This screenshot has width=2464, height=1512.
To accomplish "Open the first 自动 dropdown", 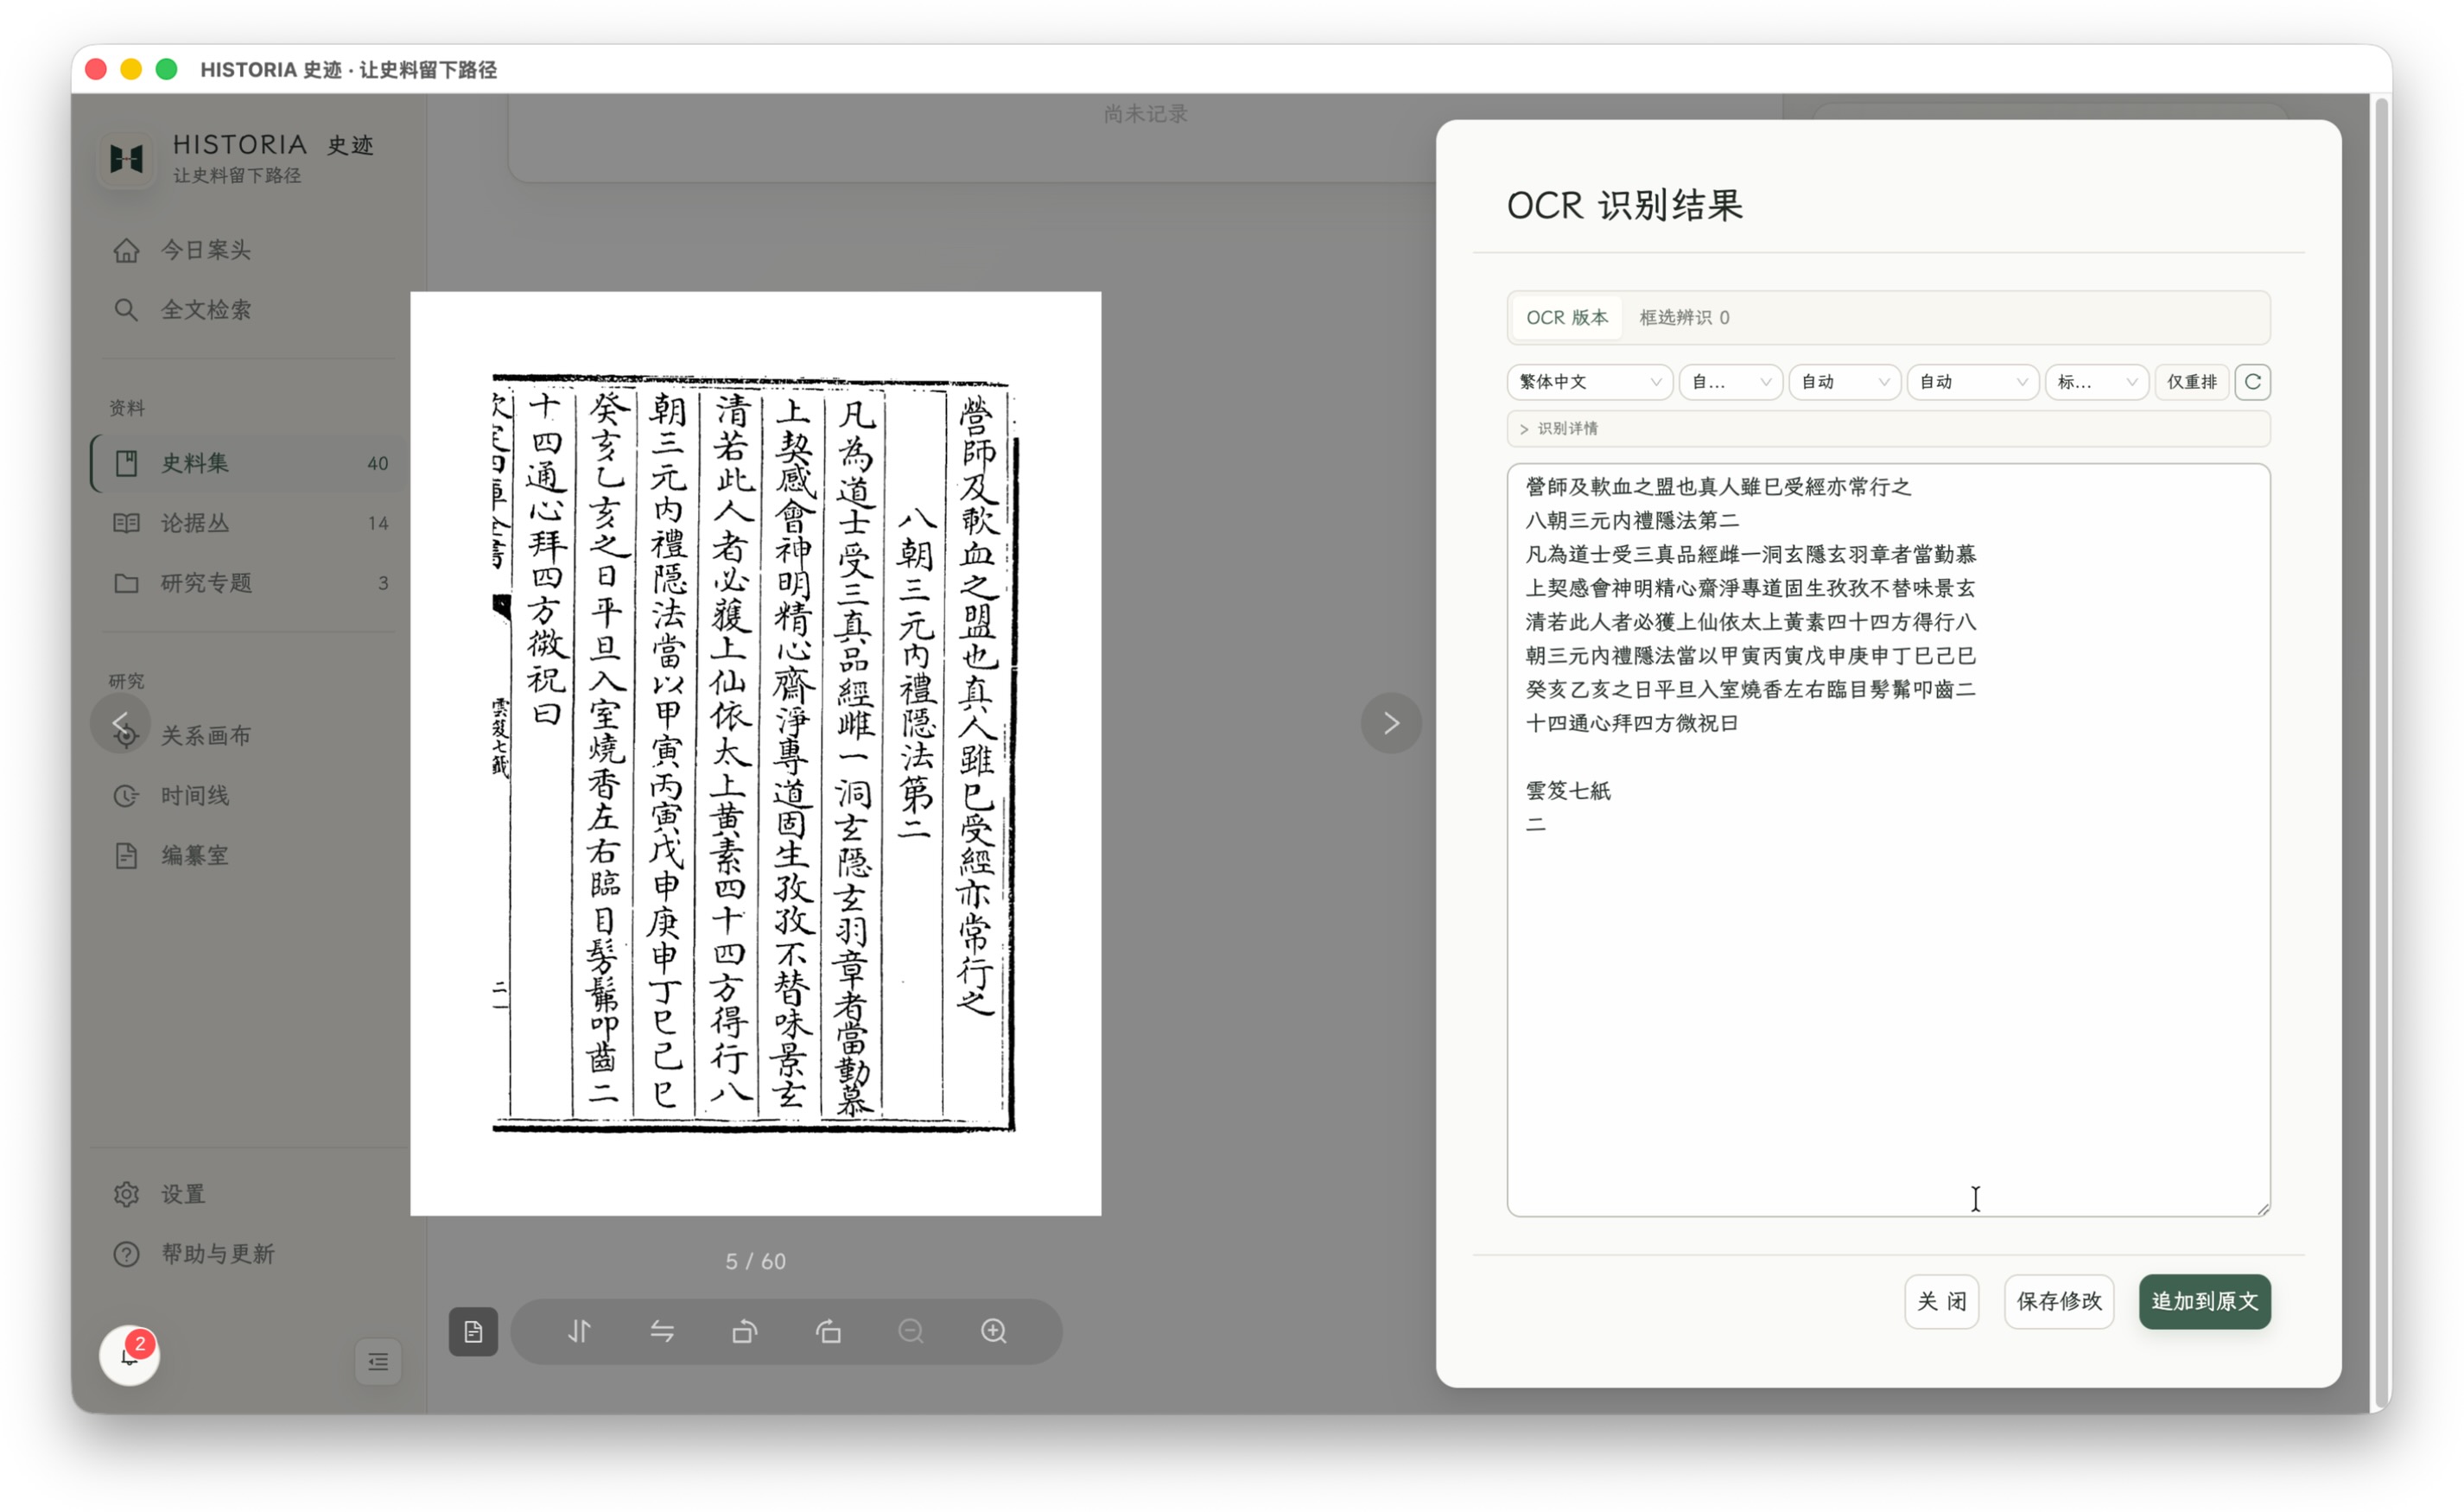I will tap(1844, 382).
